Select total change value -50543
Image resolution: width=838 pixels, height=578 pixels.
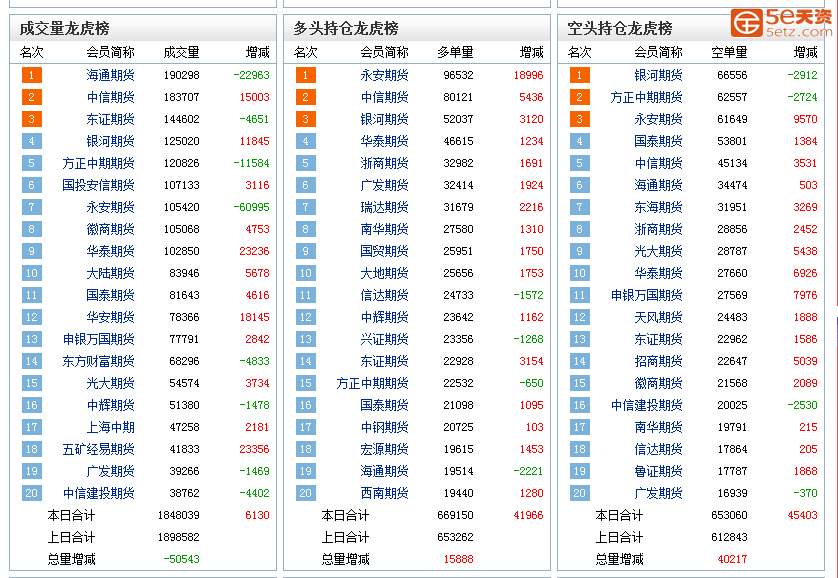(182, 559)
